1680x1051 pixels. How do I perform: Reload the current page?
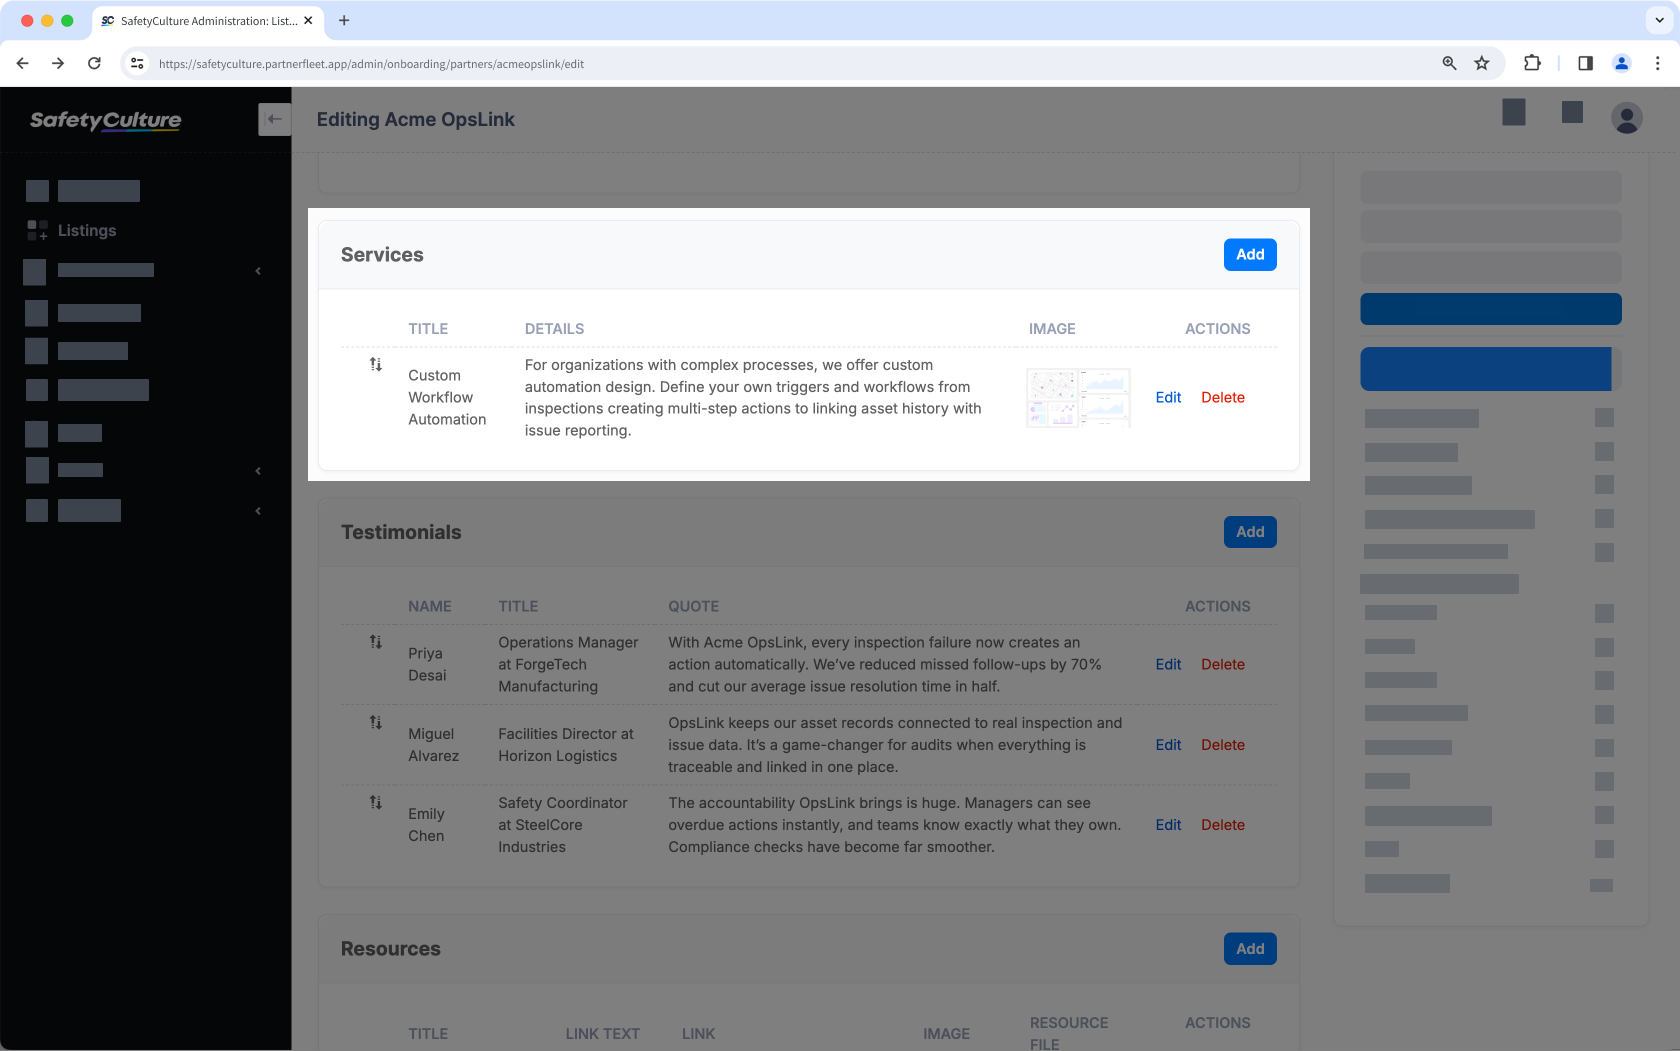(x=94, y=63)
